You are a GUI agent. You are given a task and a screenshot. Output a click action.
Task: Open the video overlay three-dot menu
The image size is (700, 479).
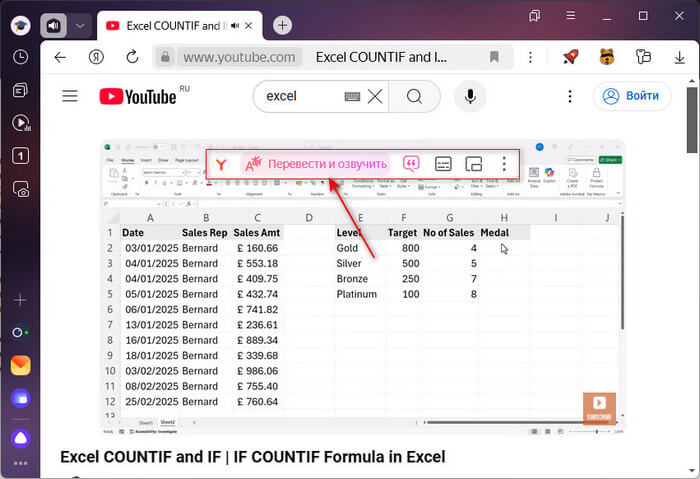click(504, 163)
